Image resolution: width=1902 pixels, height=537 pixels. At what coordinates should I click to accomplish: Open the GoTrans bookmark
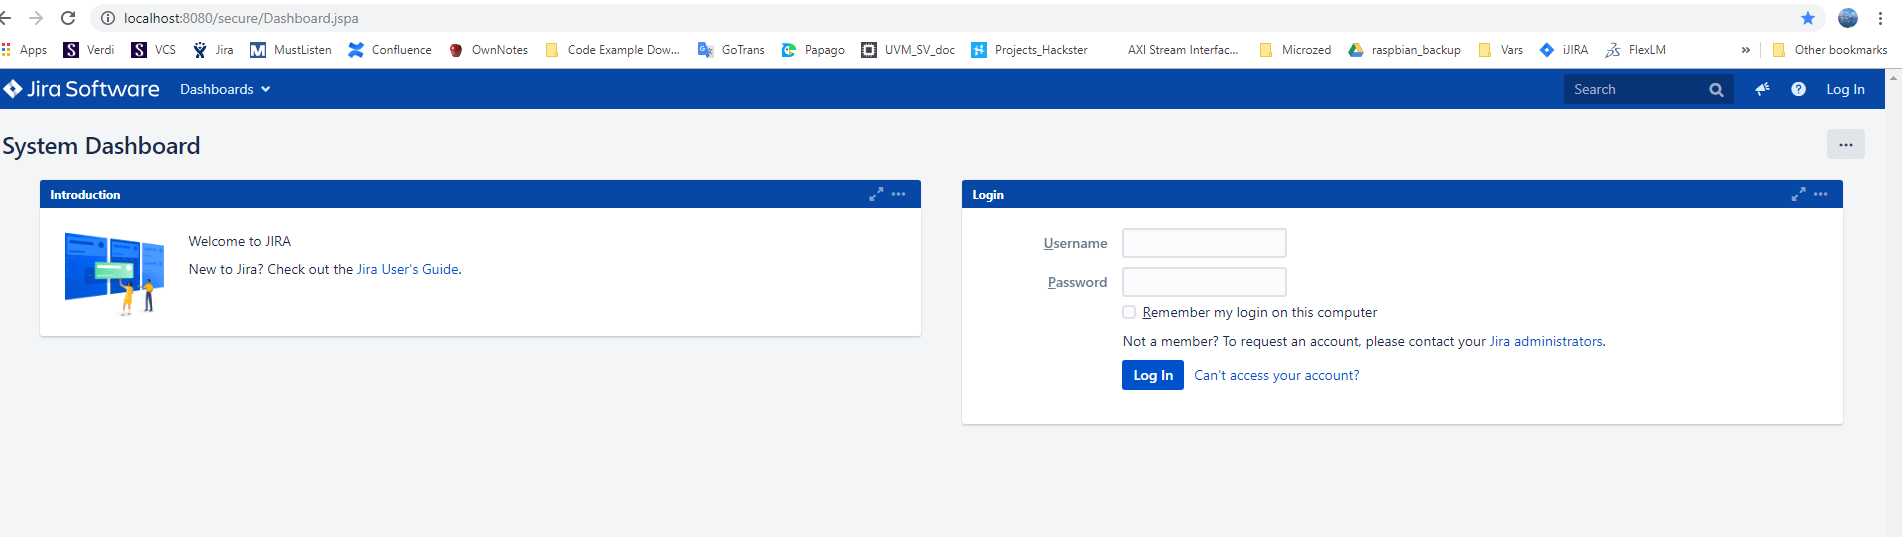731,50
